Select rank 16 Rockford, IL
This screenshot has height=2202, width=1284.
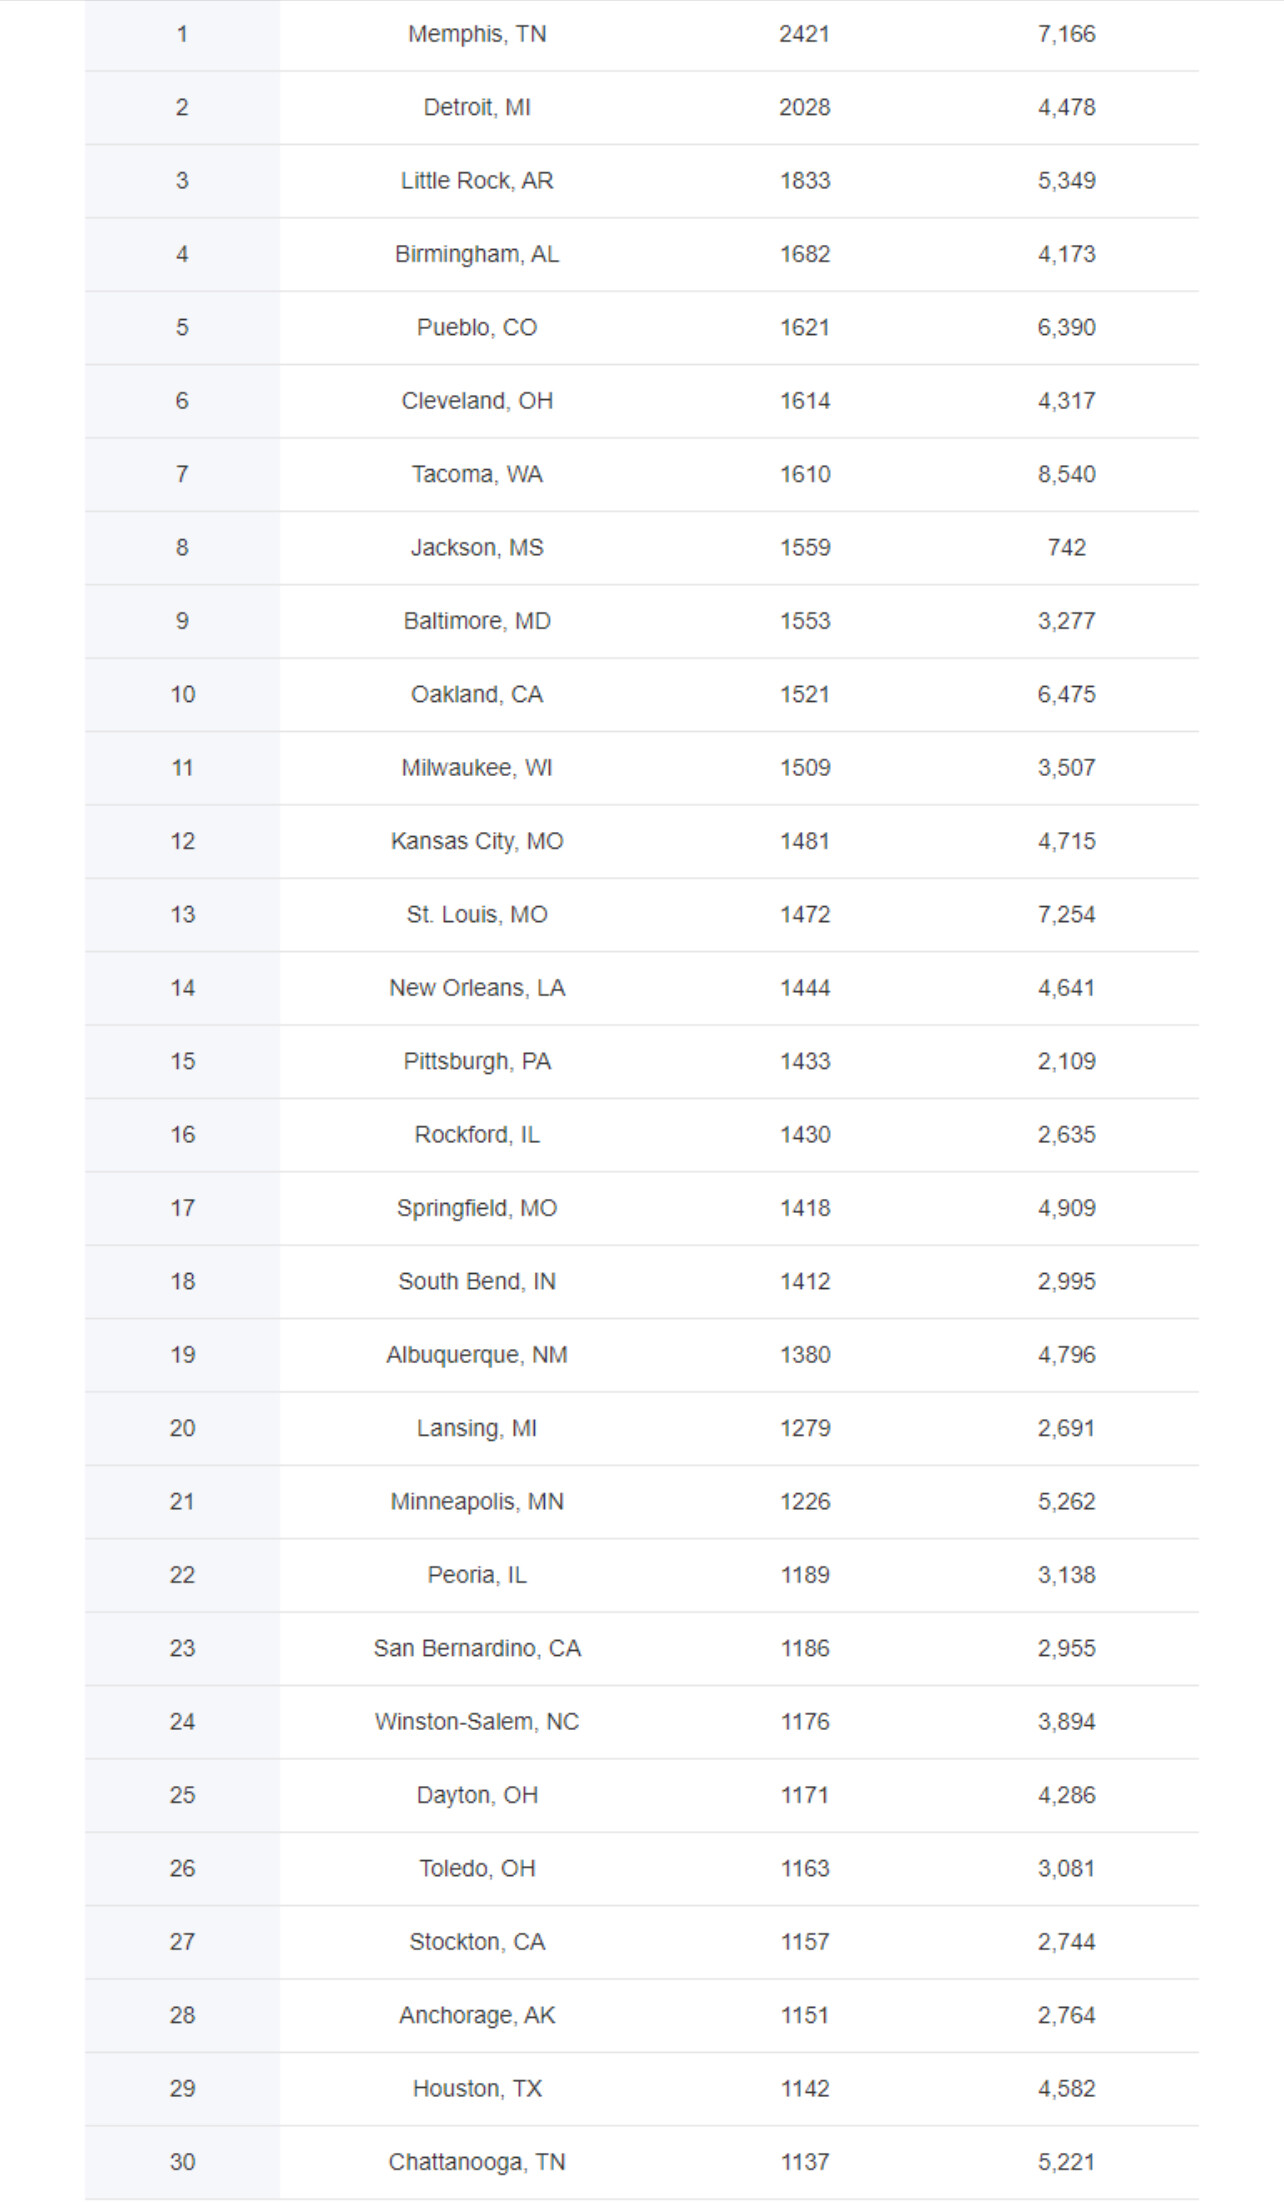point(642,1135)
